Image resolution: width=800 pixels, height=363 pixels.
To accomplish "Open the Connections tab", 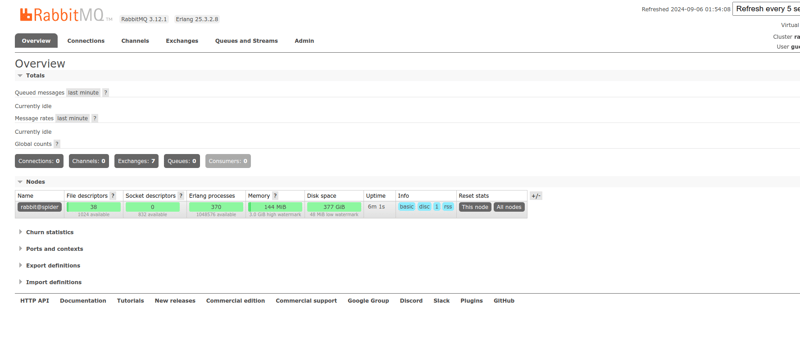I will [86, 41].
